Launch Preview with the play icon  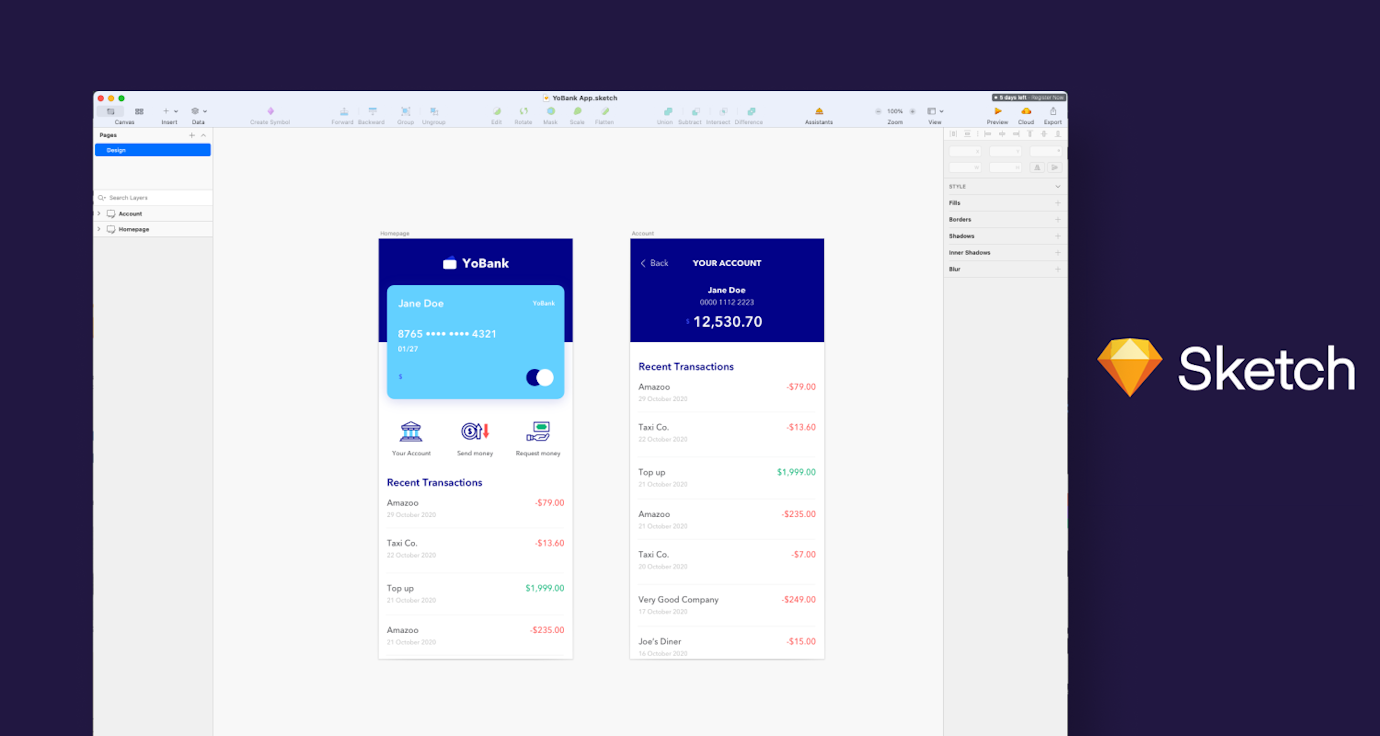[x=997, y=112]
